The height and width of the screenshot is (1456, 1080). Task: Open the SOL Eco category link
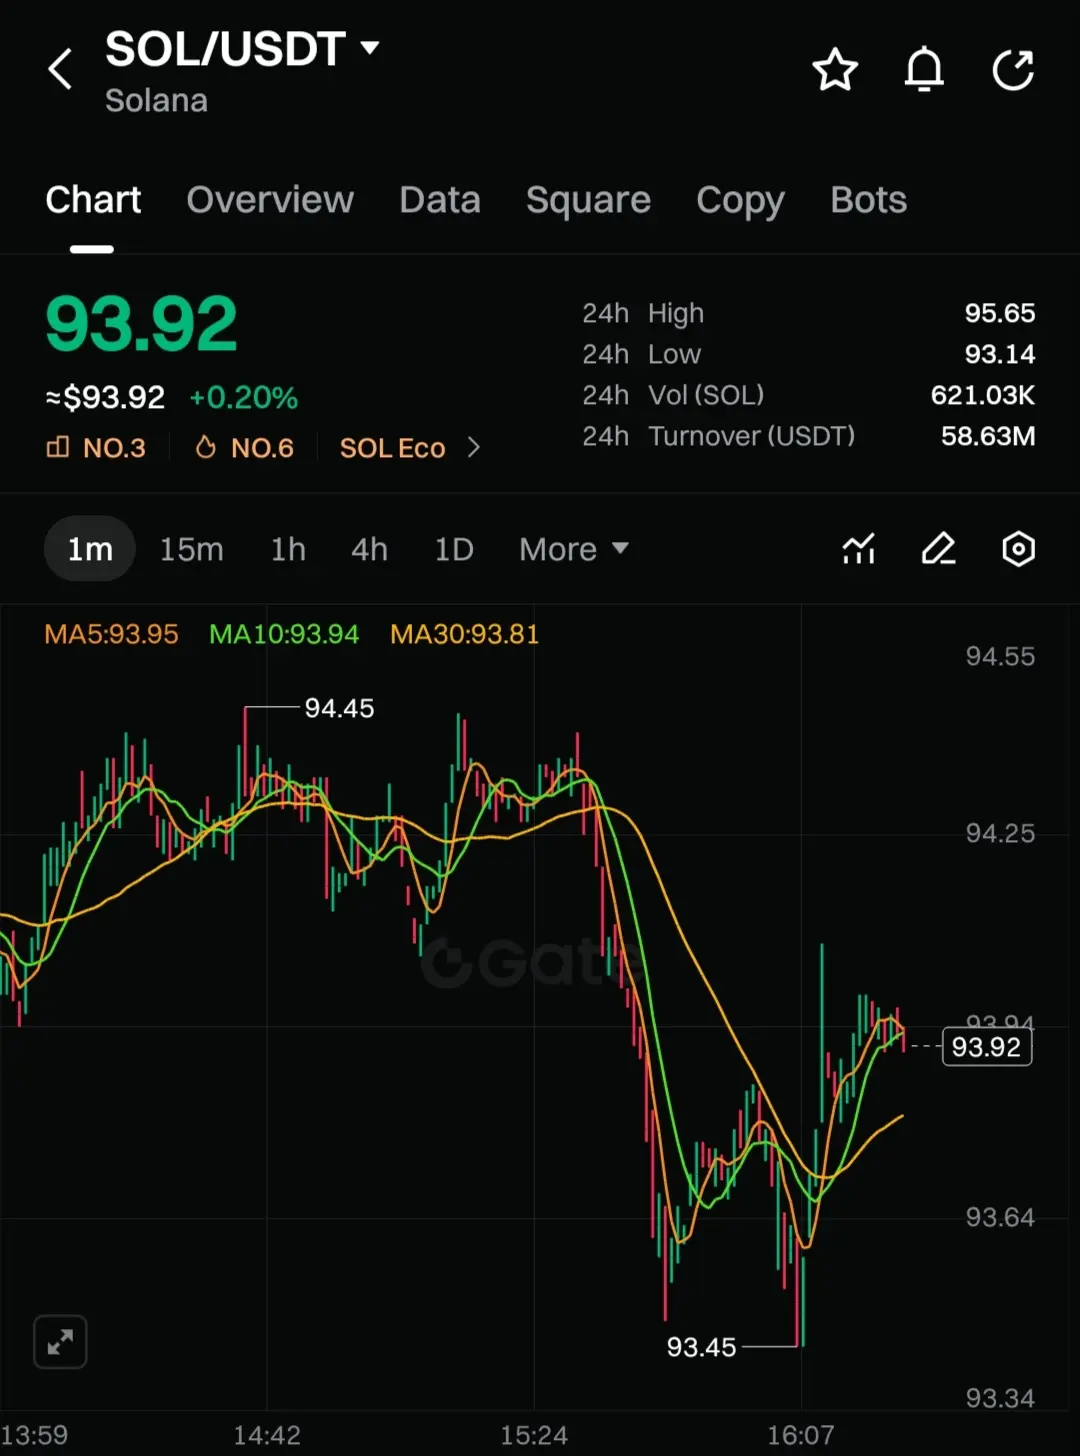click(x=392, y=448)
